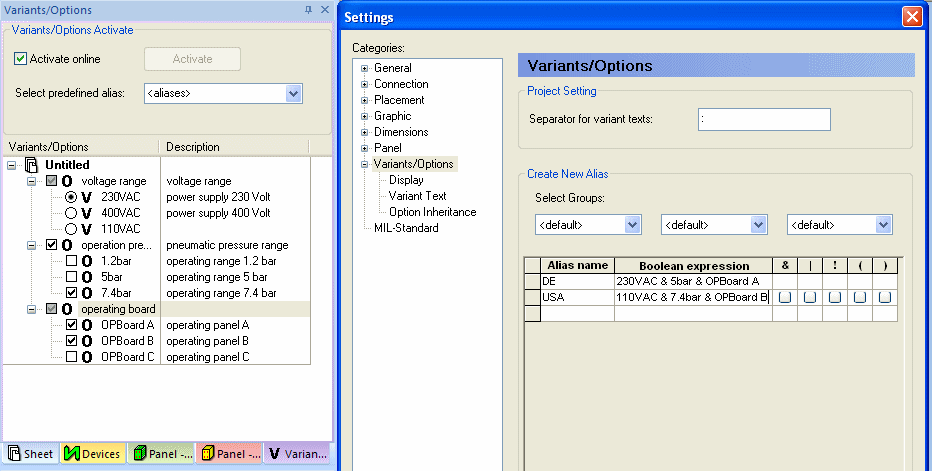
Task: Click the Sheet tab icon
Action: point(13,454)
